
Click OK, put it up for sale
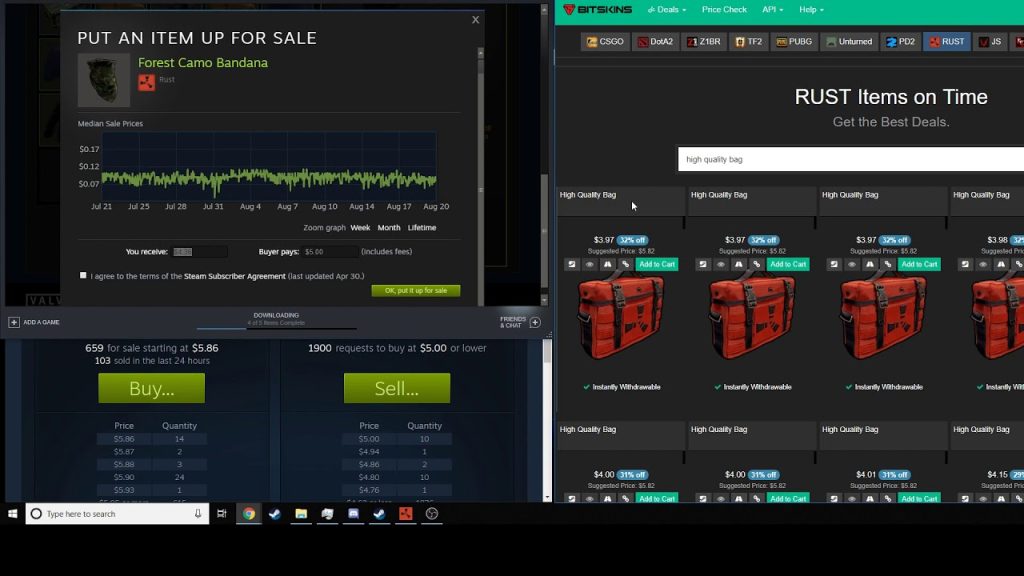point(416,291)
